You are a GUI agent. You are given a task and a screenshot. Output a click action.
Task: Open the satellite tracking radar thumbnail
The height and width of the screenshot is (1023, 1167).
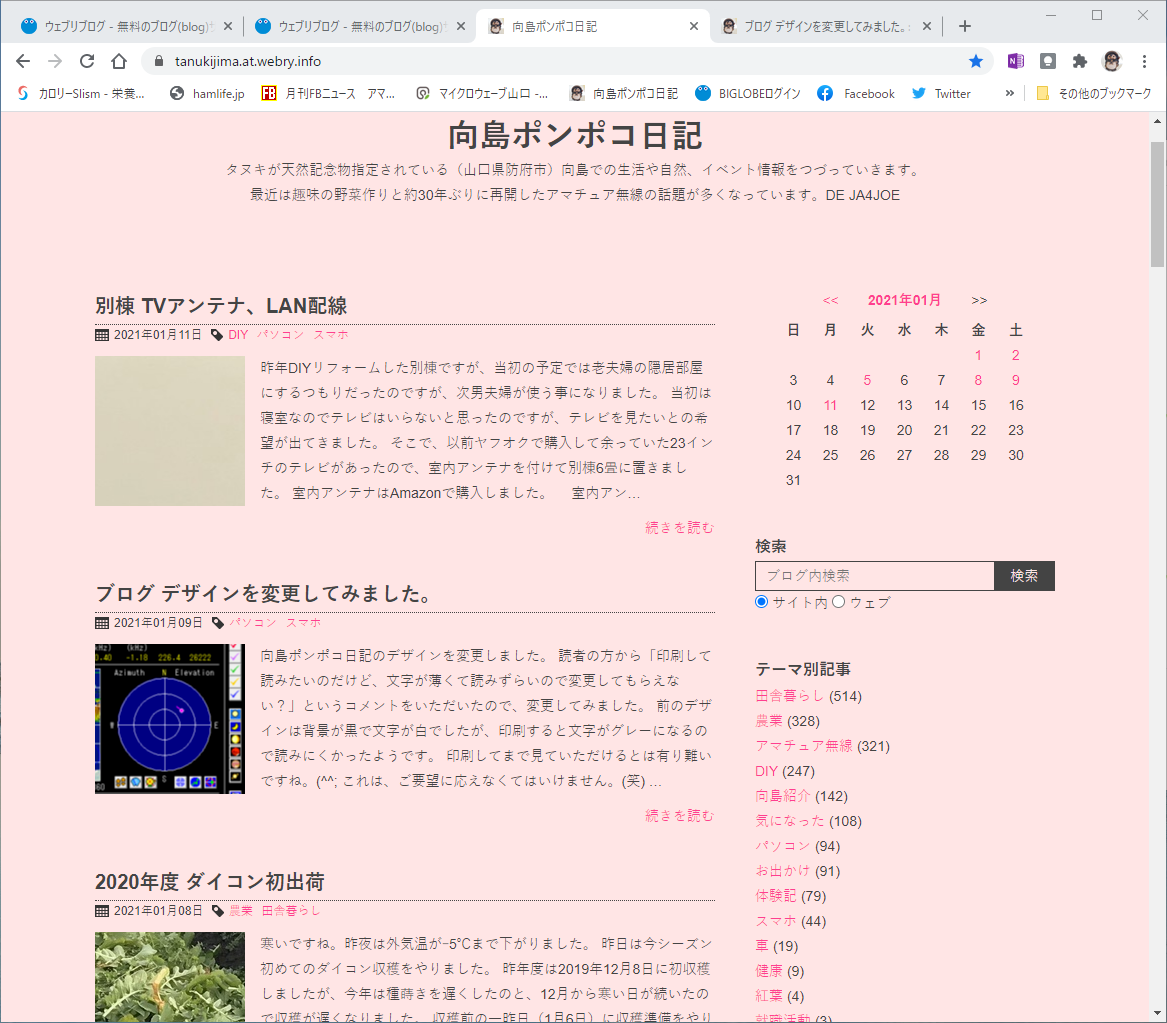click(170, 719)
